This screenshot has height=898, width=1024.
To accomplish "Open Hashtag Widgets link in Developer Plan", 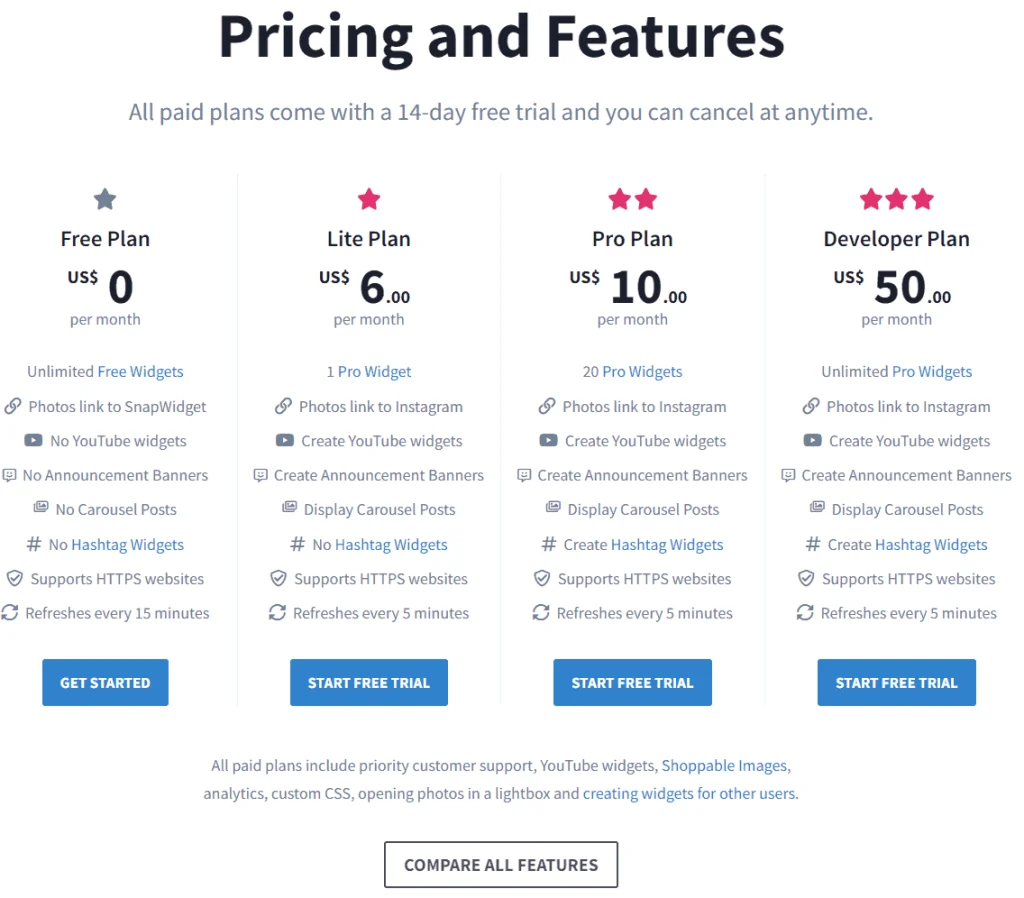I will tap(931, 545).
